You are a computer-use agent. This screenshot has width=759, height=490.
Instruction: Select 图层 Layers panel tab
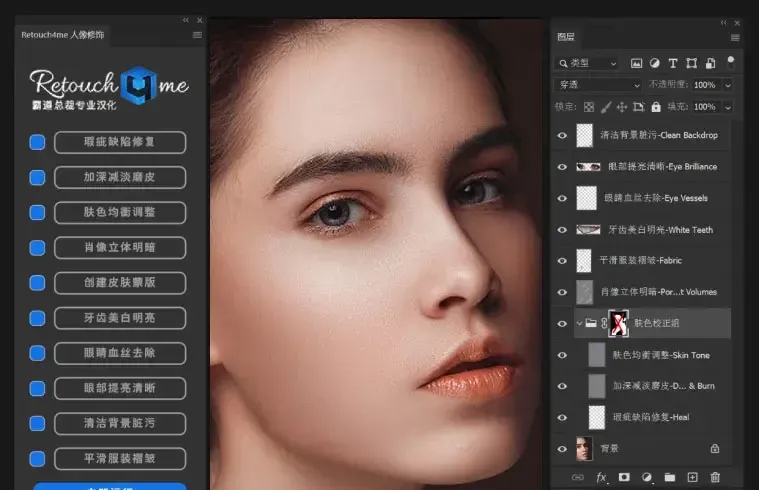coord(566,37)
